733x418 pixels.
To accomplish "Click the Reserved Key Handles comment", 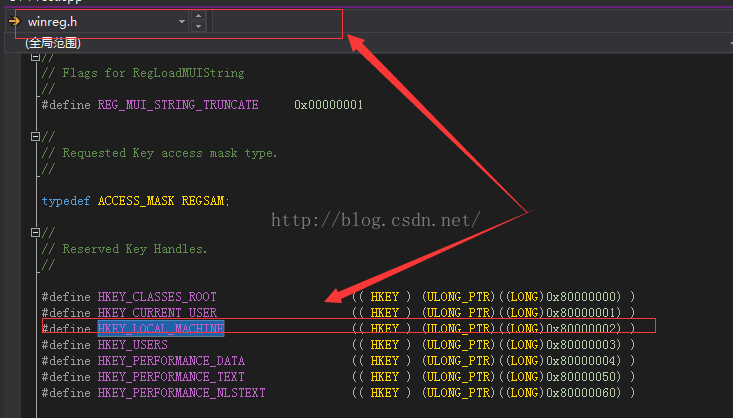I will 124,249.
